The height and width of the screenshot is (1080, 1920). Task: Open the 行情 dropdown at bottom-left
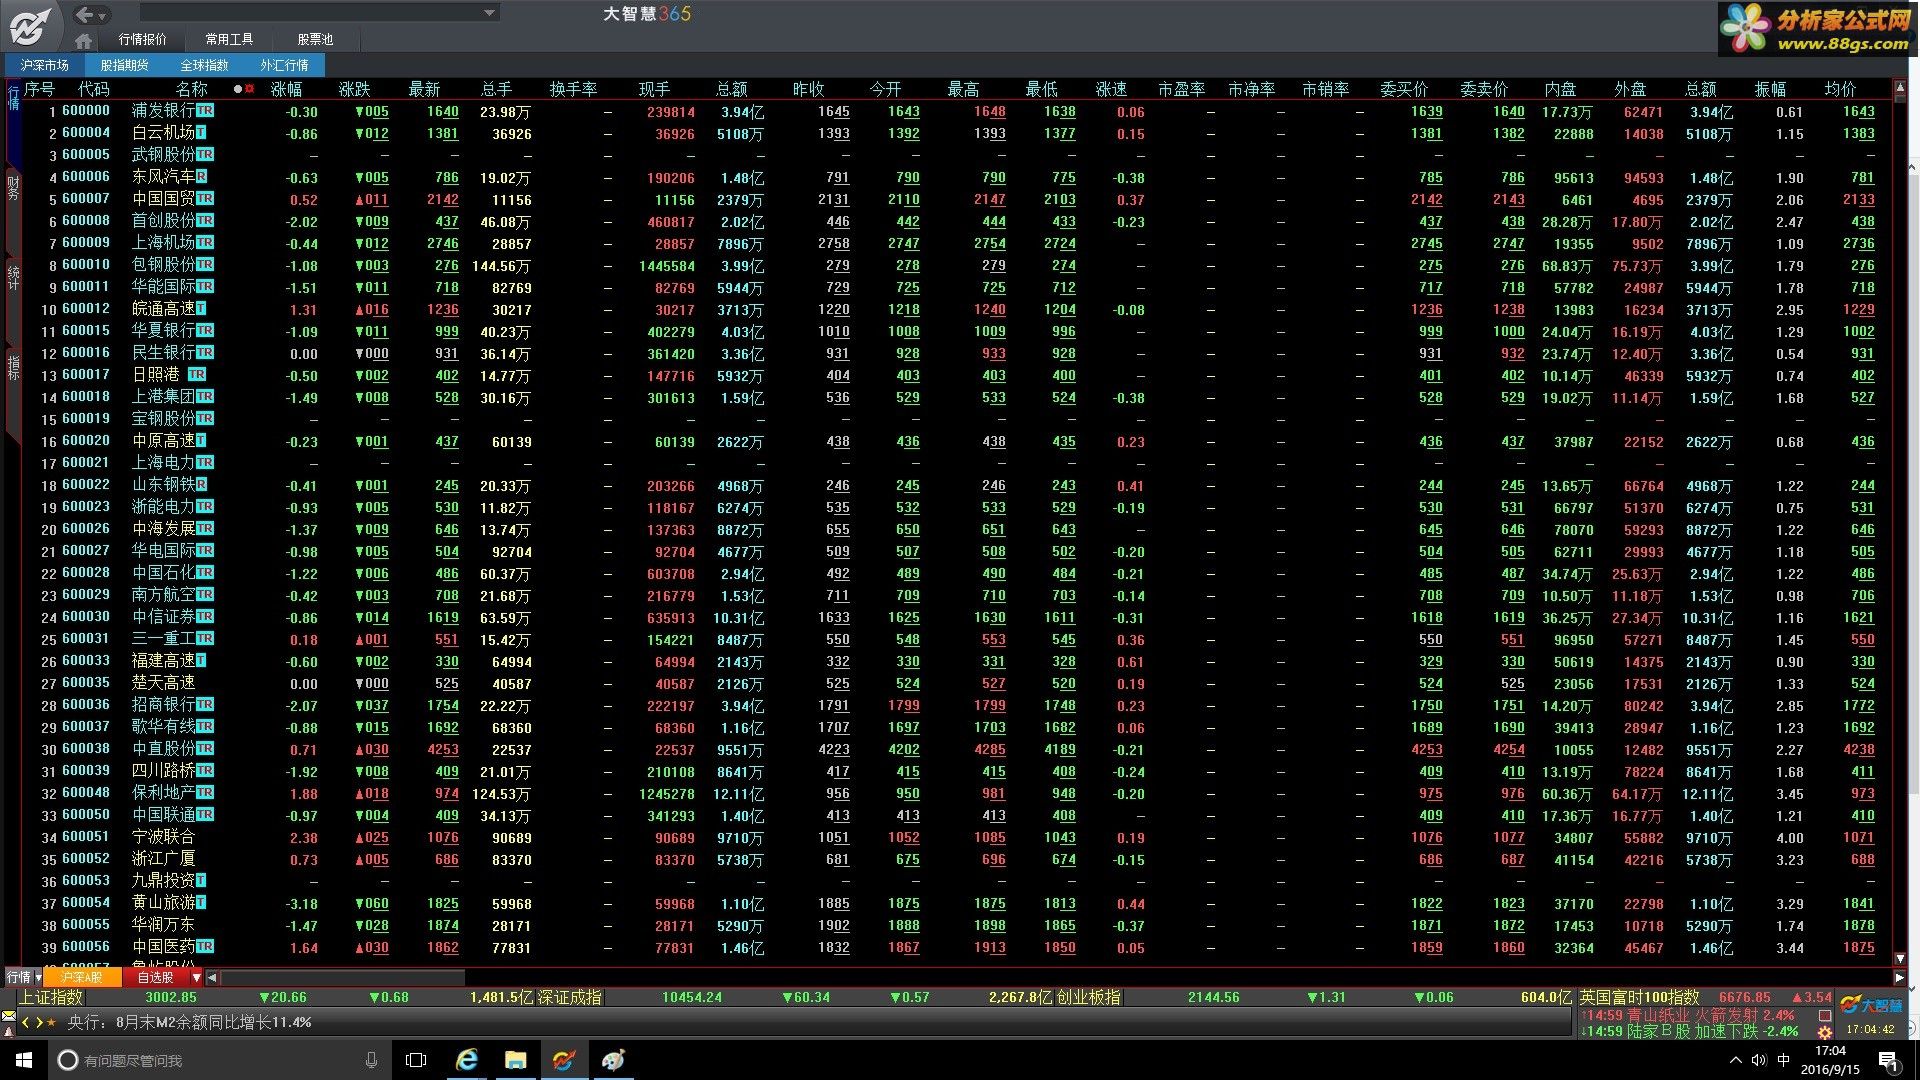(x=24, y=977)
